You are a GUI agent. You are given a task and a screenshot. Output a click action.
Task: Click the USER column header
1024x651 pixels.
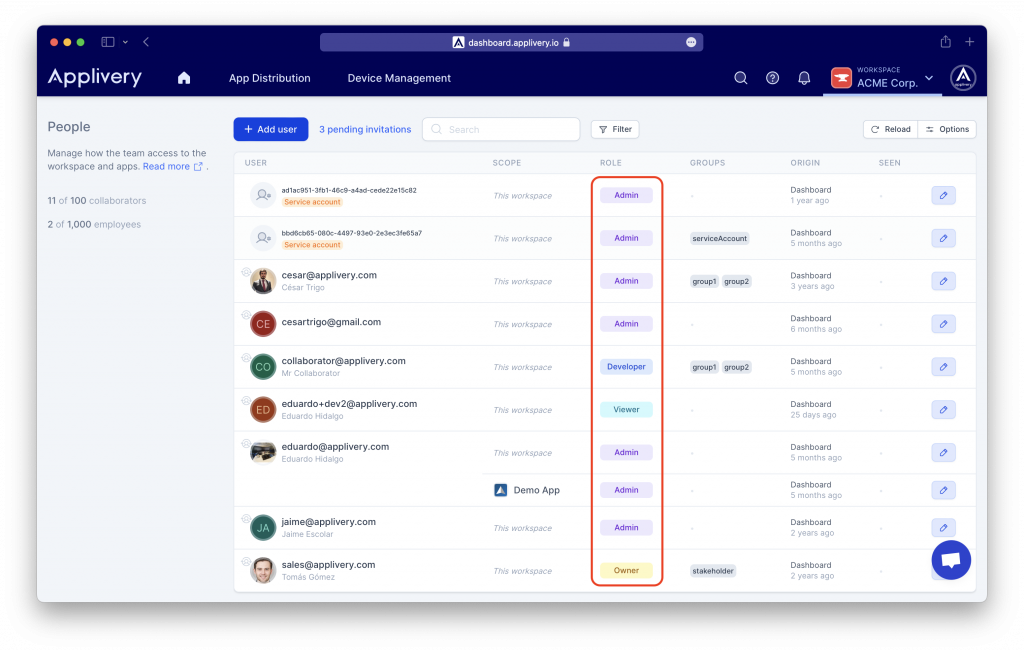pos(255,163)
